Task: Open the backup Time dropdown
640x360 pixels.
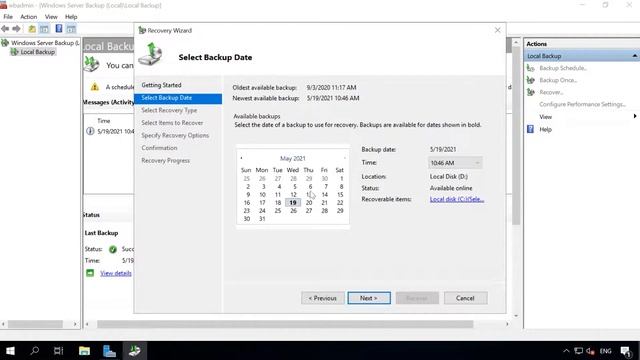Action: (455, 163)
